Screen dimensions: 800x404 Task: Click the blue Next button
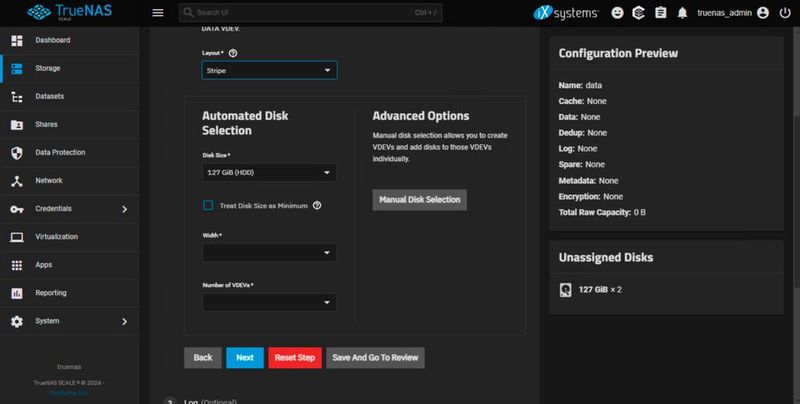coord(244,357)
